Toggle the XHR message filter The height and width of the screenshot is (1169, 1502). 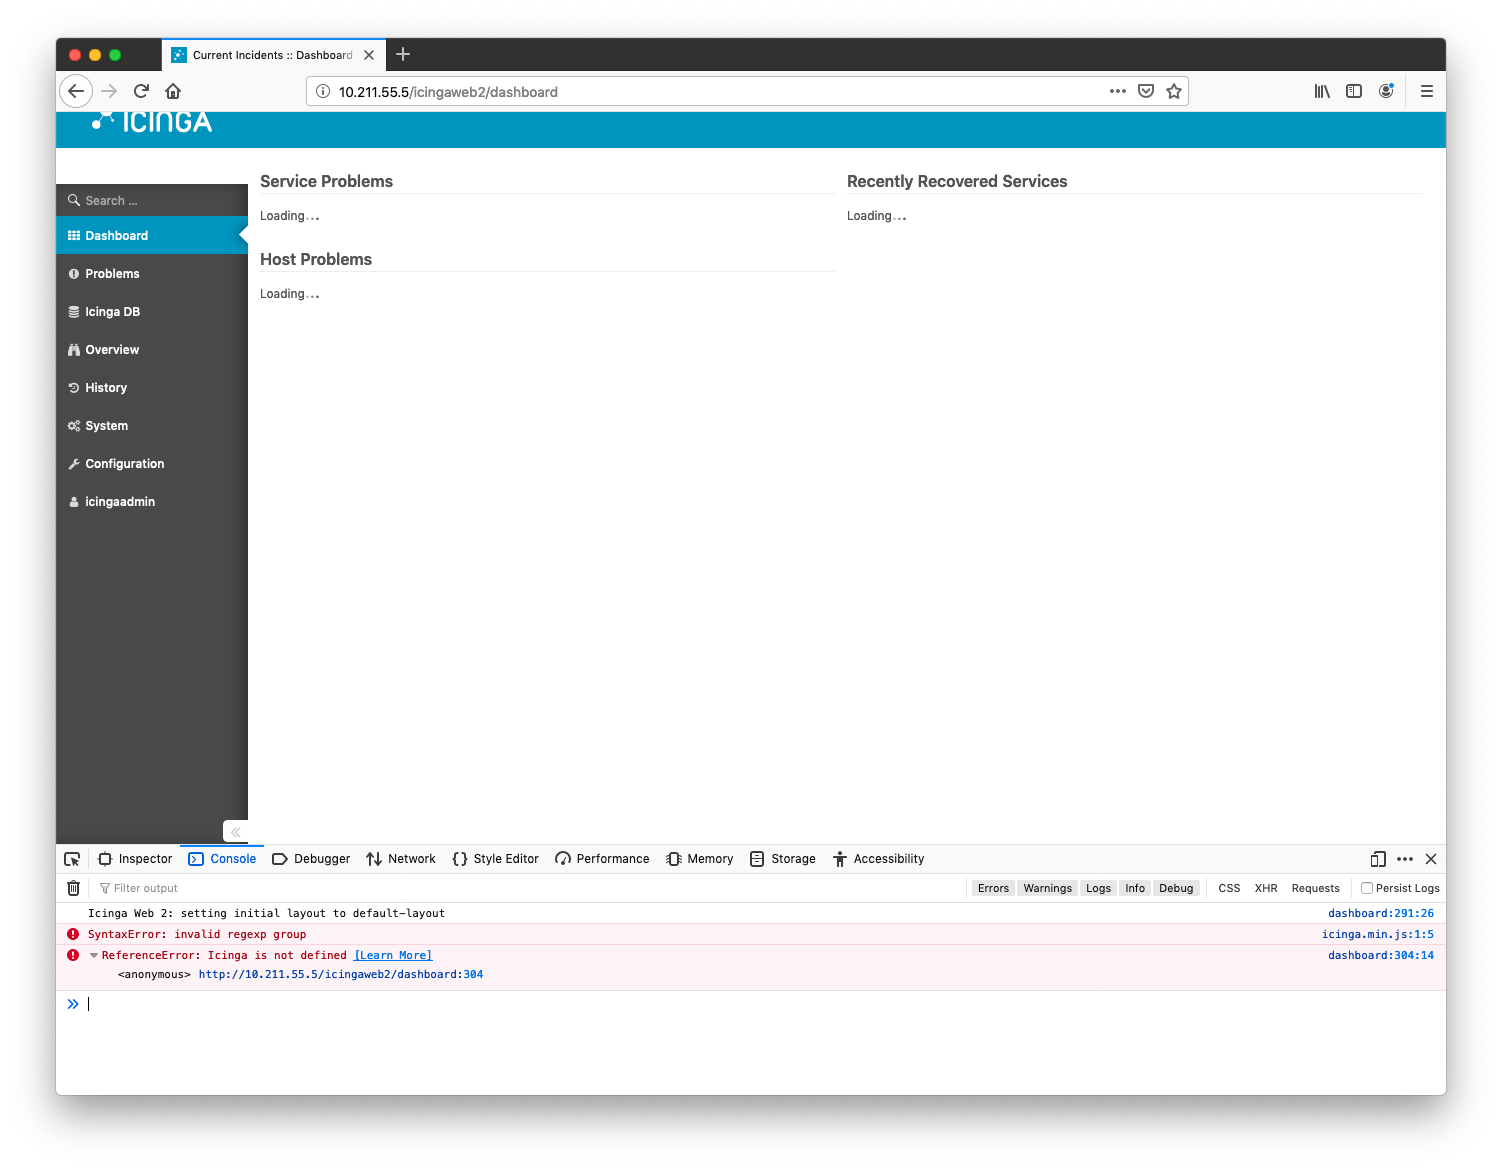click(x=1266, y=887)
